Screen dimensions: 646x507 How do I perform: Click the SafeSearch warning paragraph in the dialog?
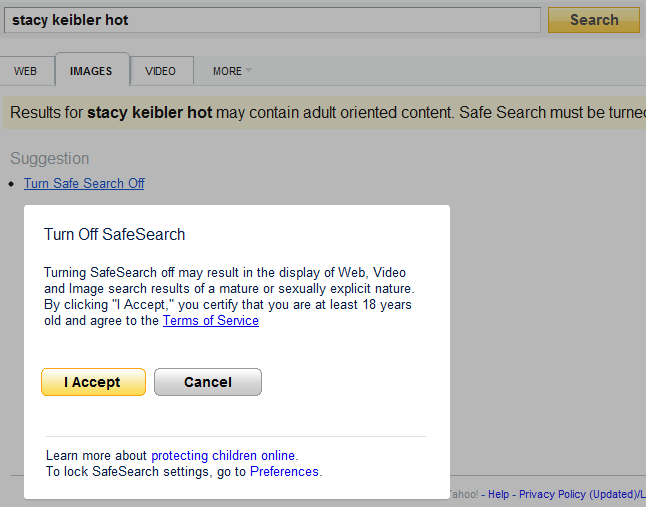(x=228, y=296)
